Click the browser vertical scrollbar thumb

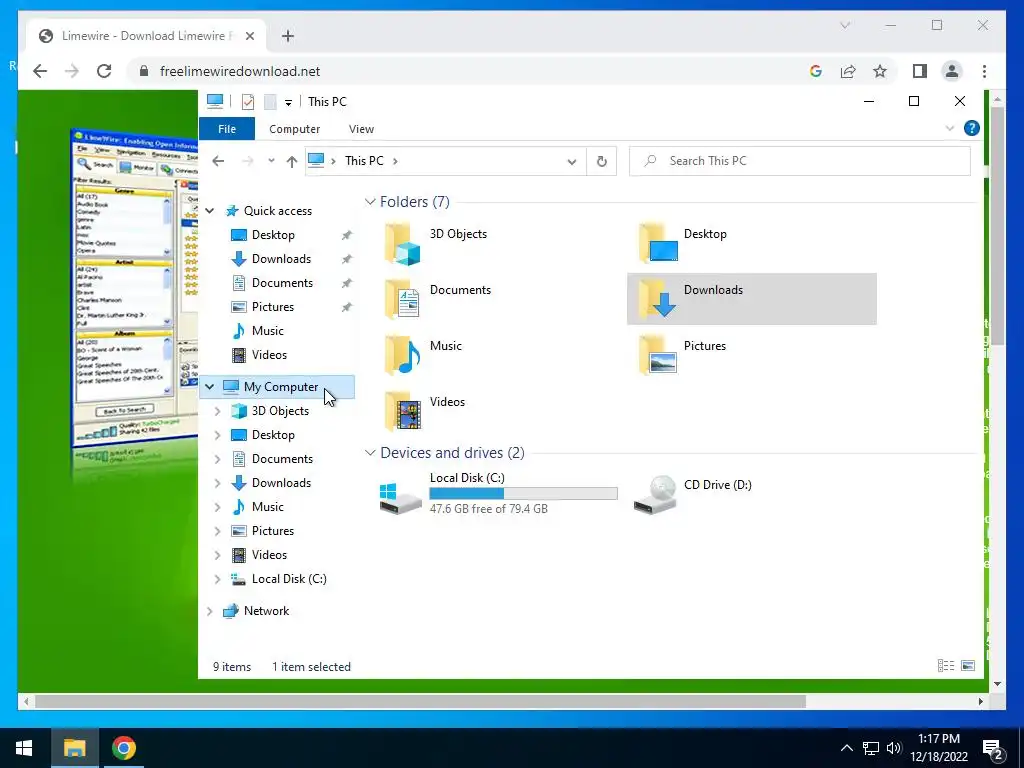pos(997,225)
